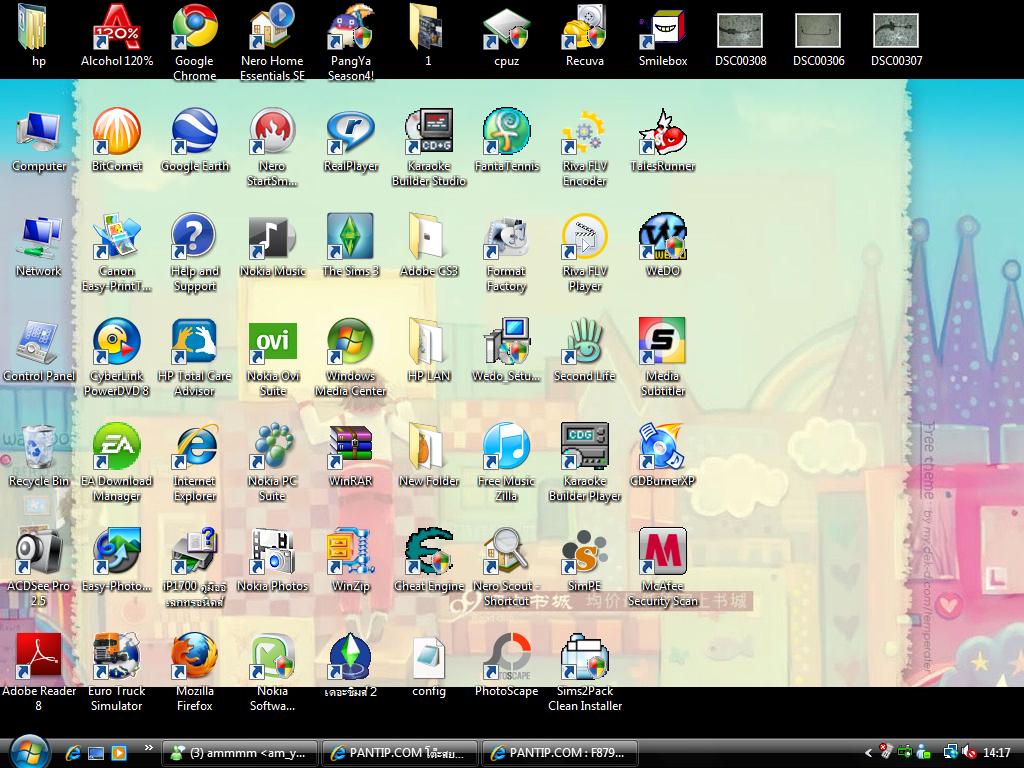Expand the Quick Launch overflow chevron

(149, 748)
